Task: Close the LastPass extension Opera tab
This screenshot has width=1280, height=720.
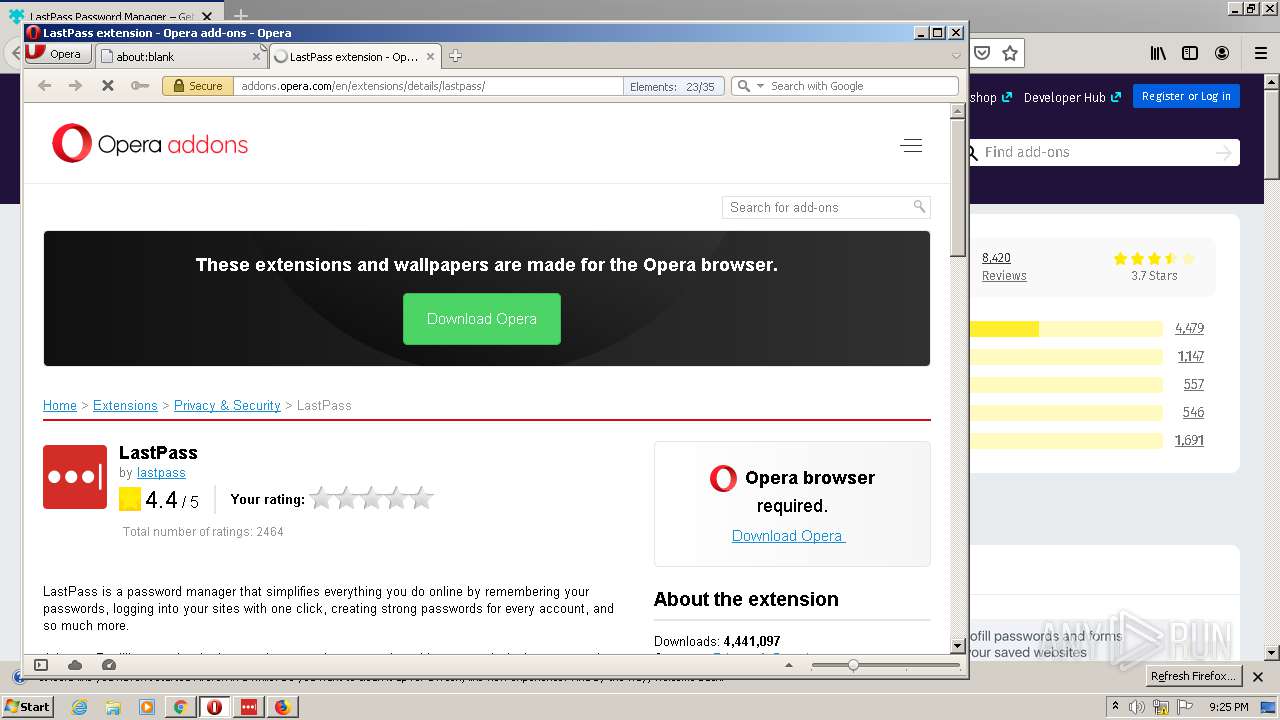Action: [431, 57]
